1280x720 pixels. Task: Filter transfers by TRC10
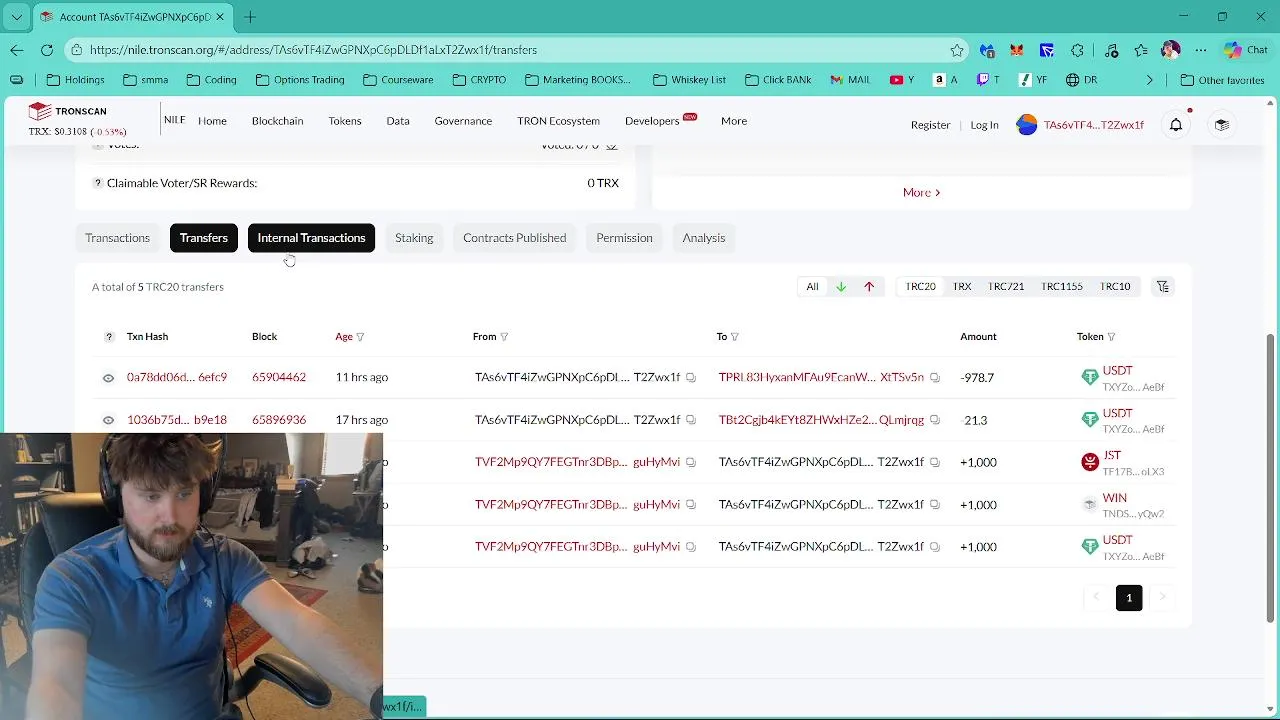[1115, 287]
